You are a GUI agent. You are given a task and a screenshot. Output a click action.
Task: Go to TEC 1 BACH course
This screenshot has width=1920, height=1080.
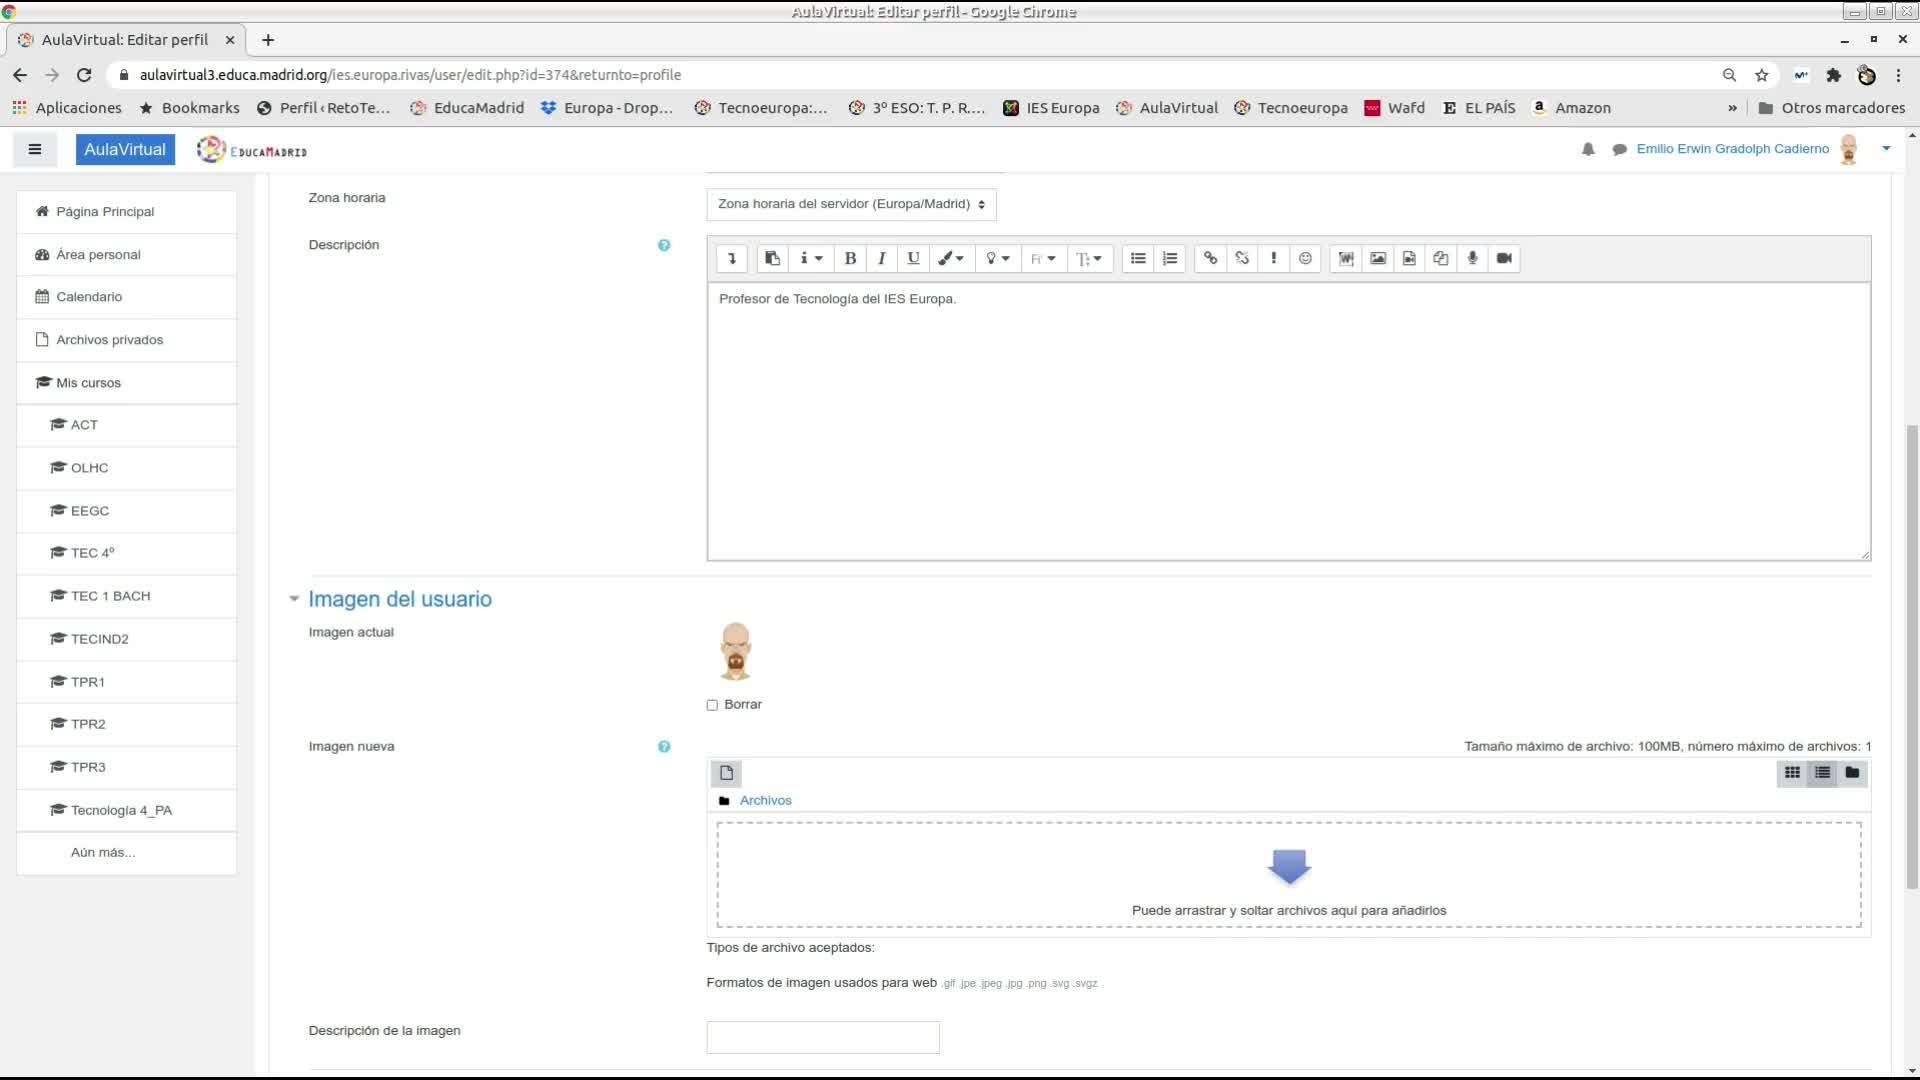[110, 596]
